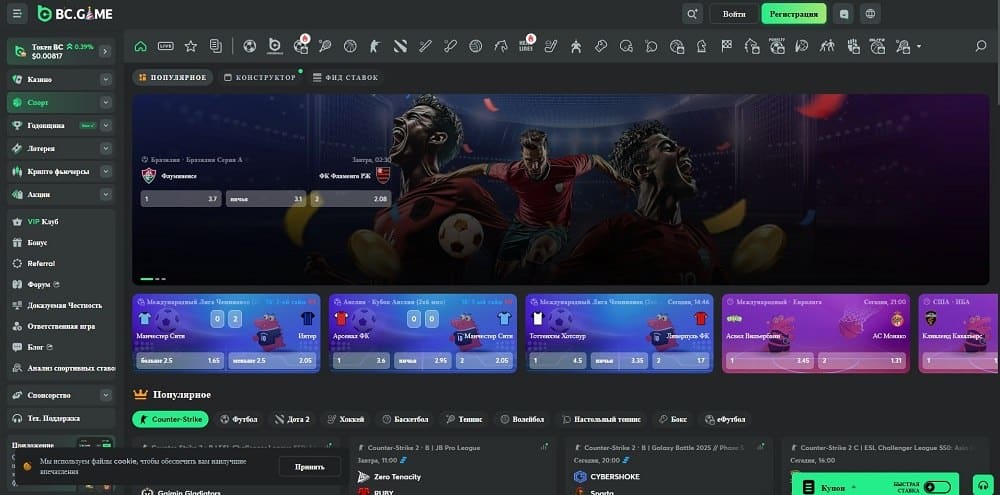Select the chess knight icon
Screen dimensions: 1000x495
(702, 46)
